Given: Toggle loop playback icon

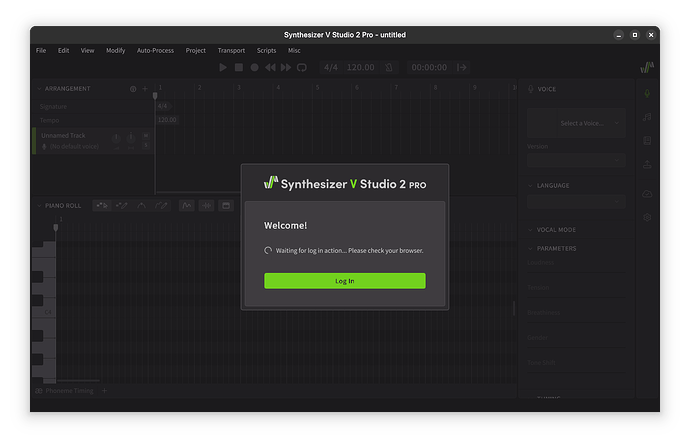Looking at the screenshot, I should 302,67.
